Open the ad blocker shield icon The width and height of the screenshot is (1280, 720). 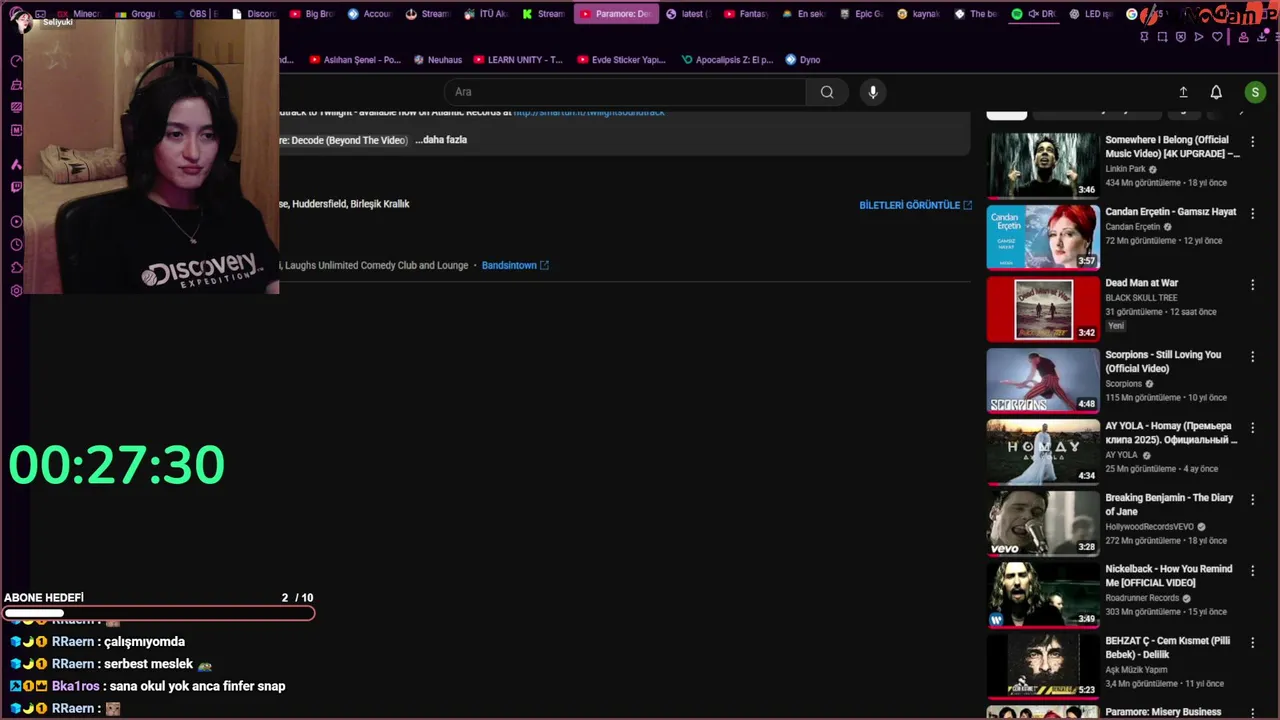[1180, 37]
